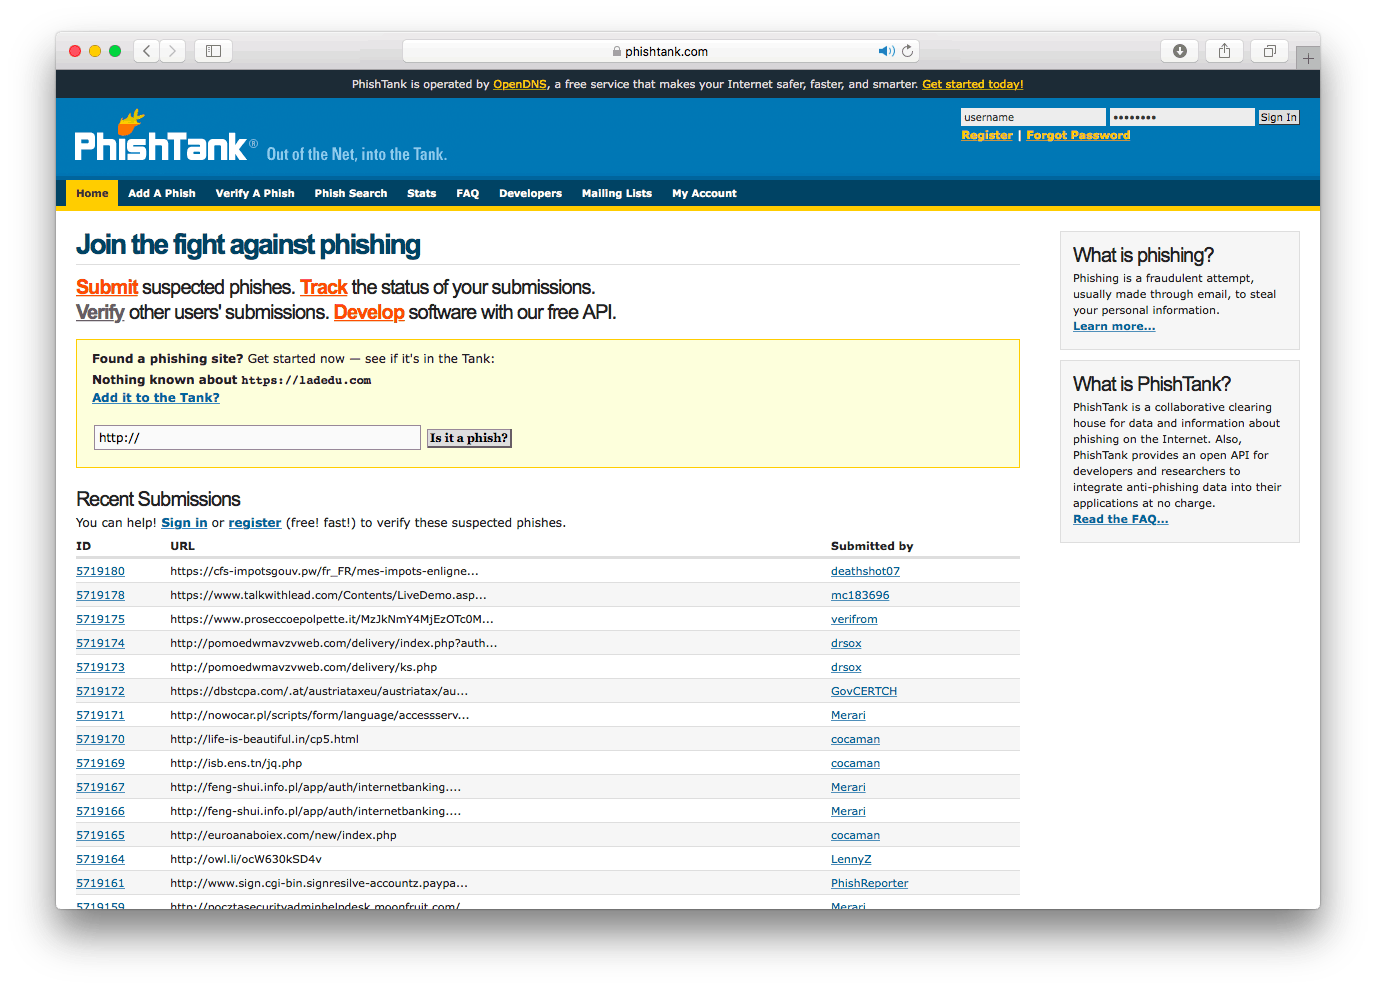
Task: Open the downloads icon in toolbar
Action: [1180, 51]
